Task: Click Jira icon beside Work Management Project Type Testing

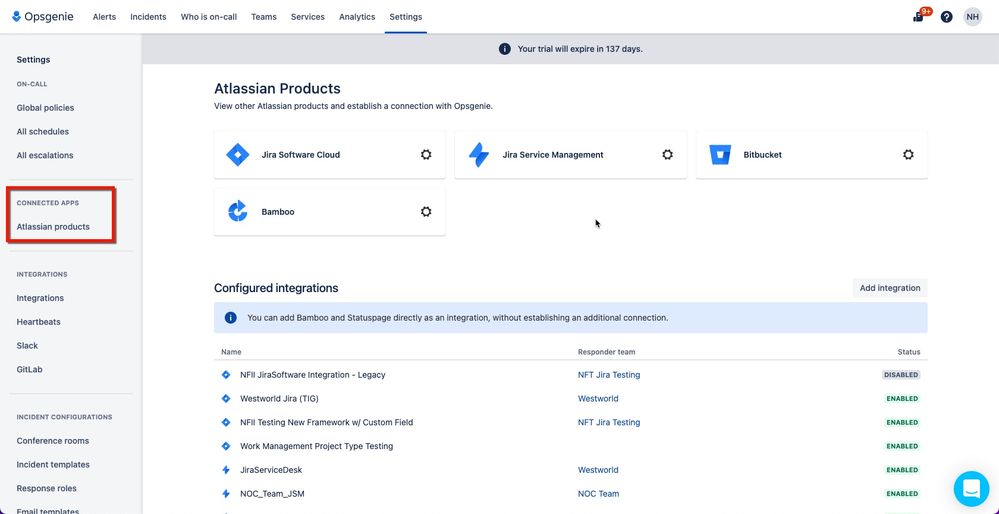Action: point(226,446)
